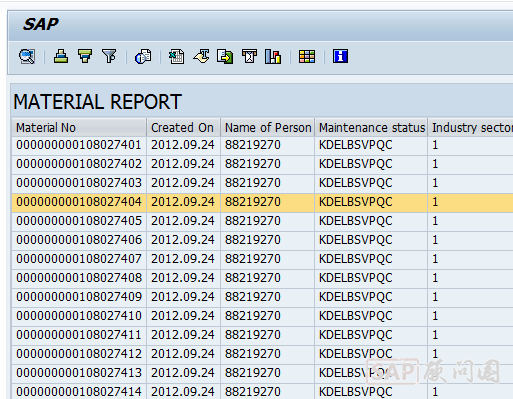Click person 88219270 in row 108027411

click(267, 335)
